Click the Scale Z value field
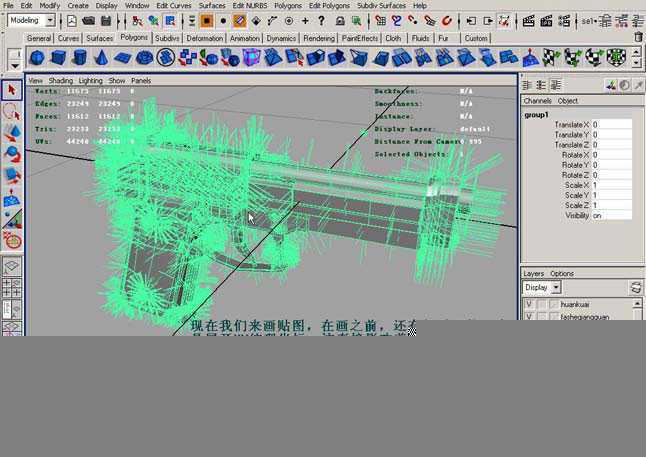646x457 pixels. (x=611, y=205)
